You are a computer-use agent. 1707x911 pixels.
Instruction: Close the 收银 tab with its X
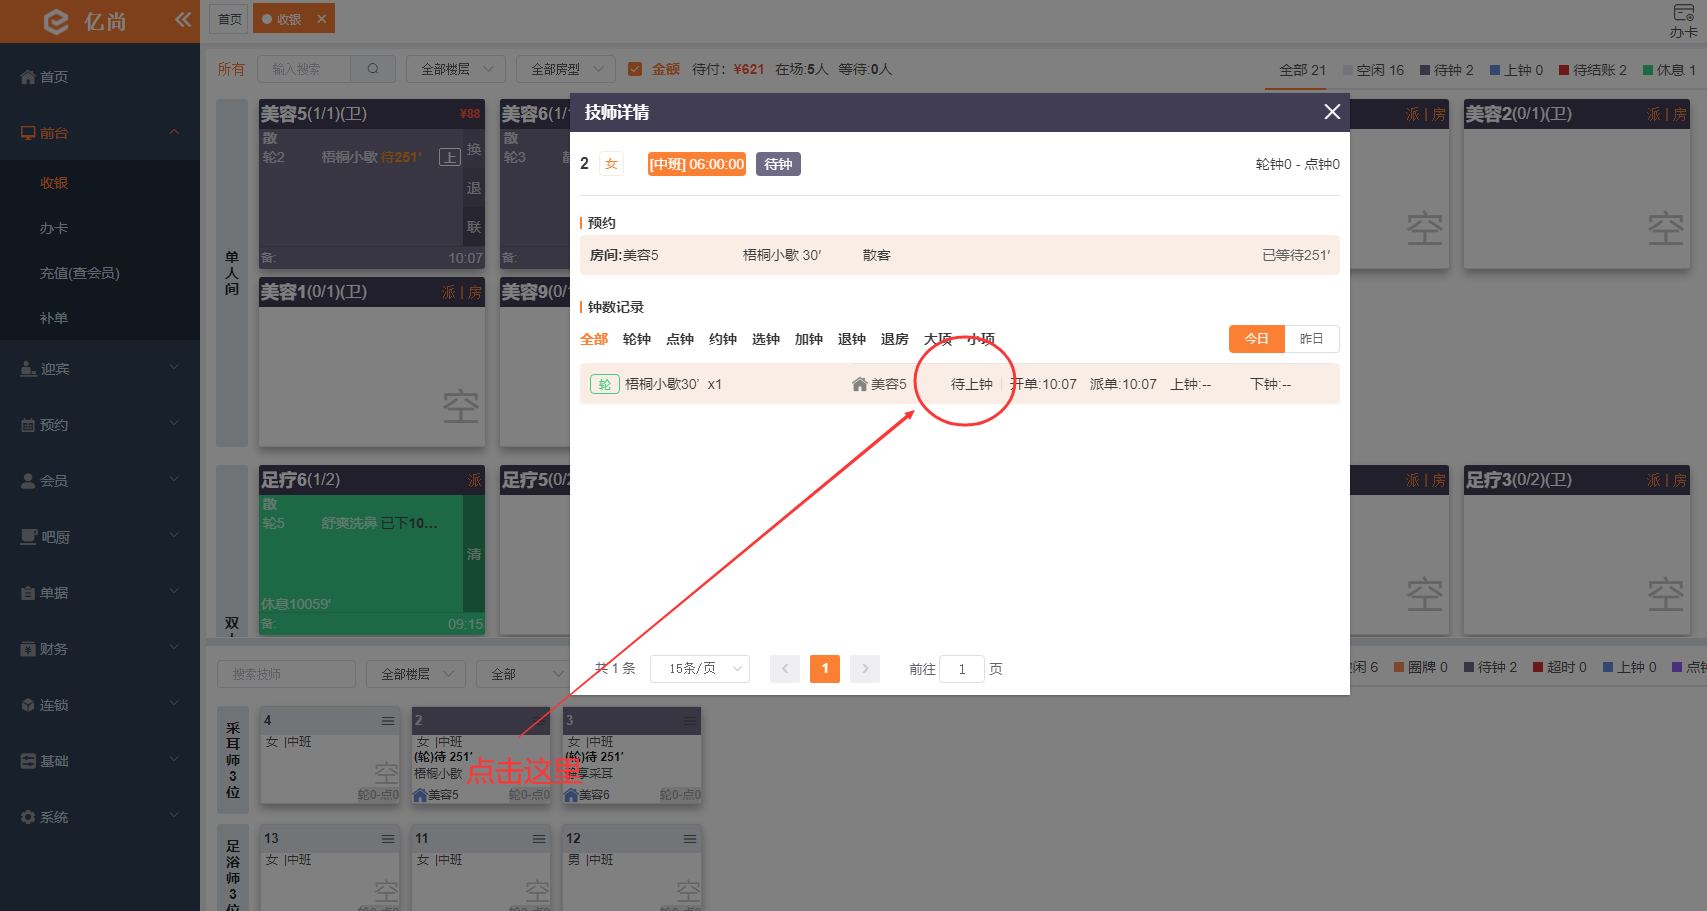(322, 19)
